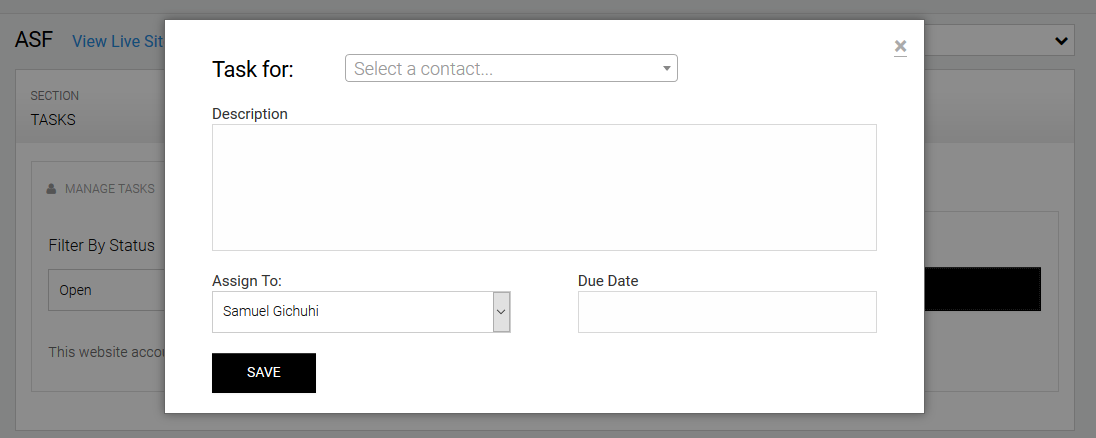This screenshot has height=438, width=1096.
Task: Open the View Live Site link
Action: (x=118, y=41)
